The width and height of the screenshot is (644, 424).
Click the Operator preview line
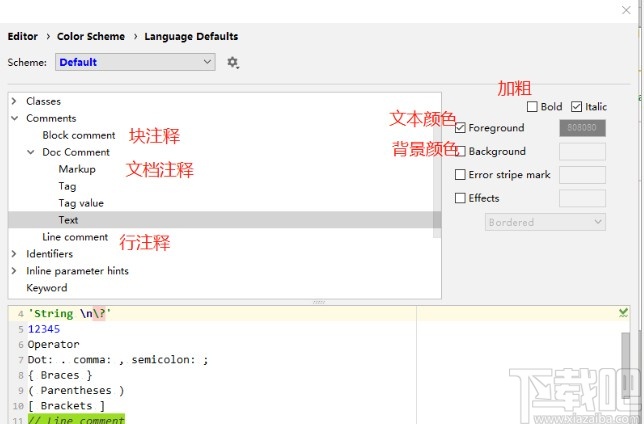coord(53,344)
